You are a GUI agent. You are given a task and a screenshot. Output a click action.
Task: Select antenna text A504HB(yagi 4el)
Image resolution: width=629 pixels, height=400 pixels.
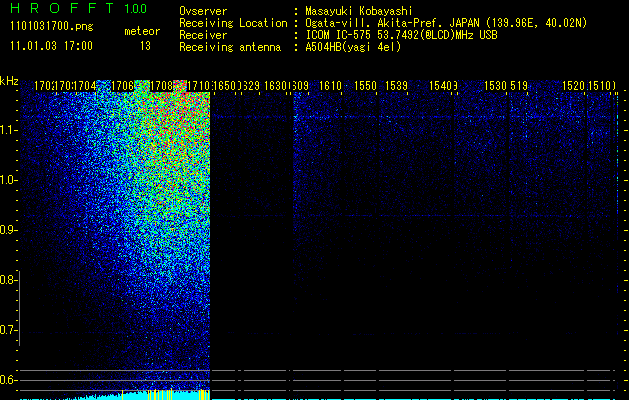(x=353, y=47)
